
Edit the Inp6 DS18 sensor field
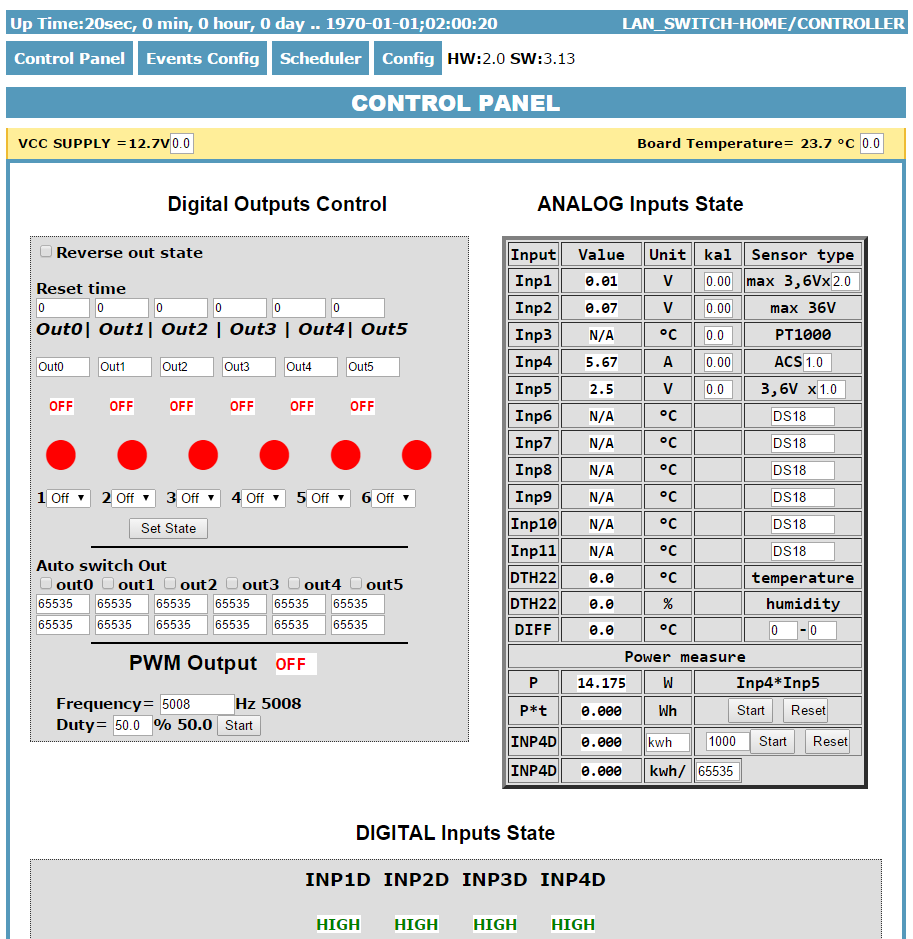click(802, 416)
